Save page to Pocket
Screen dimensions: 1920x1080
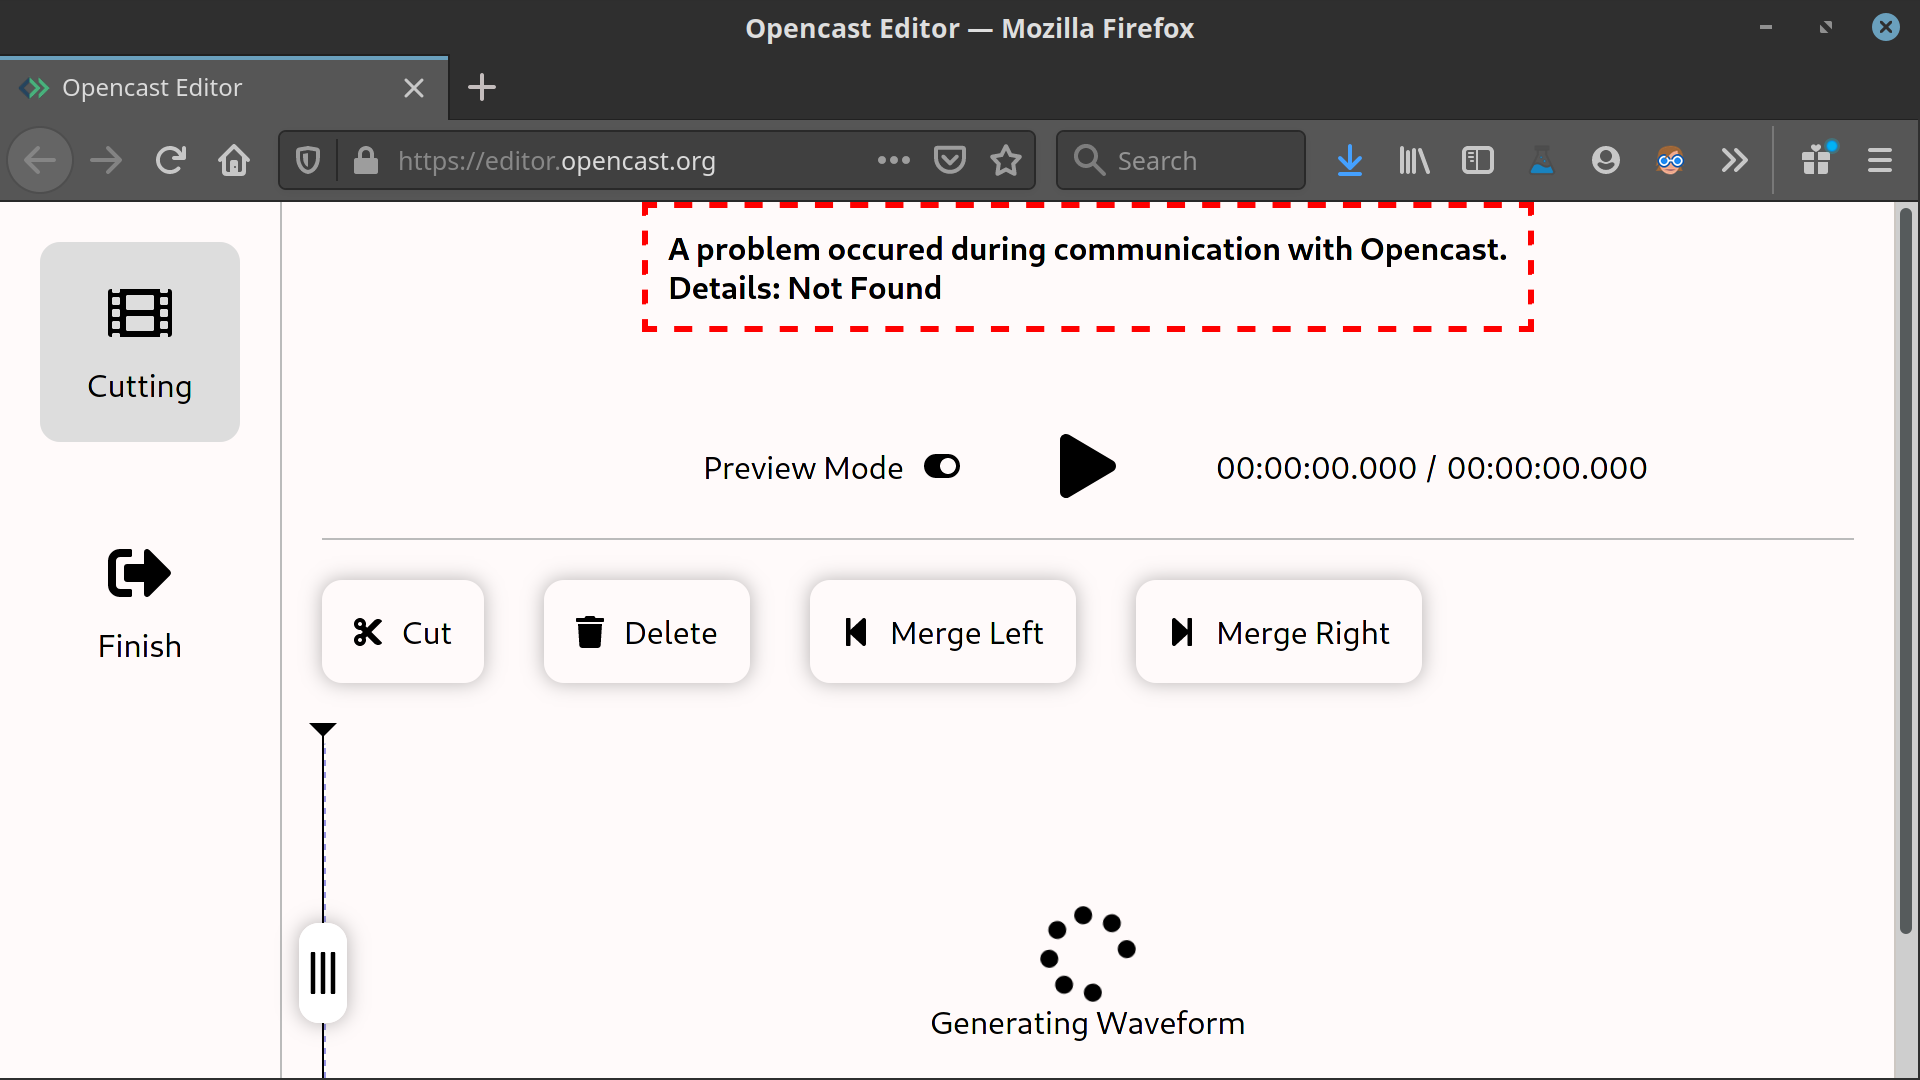[x=950, y=160]
